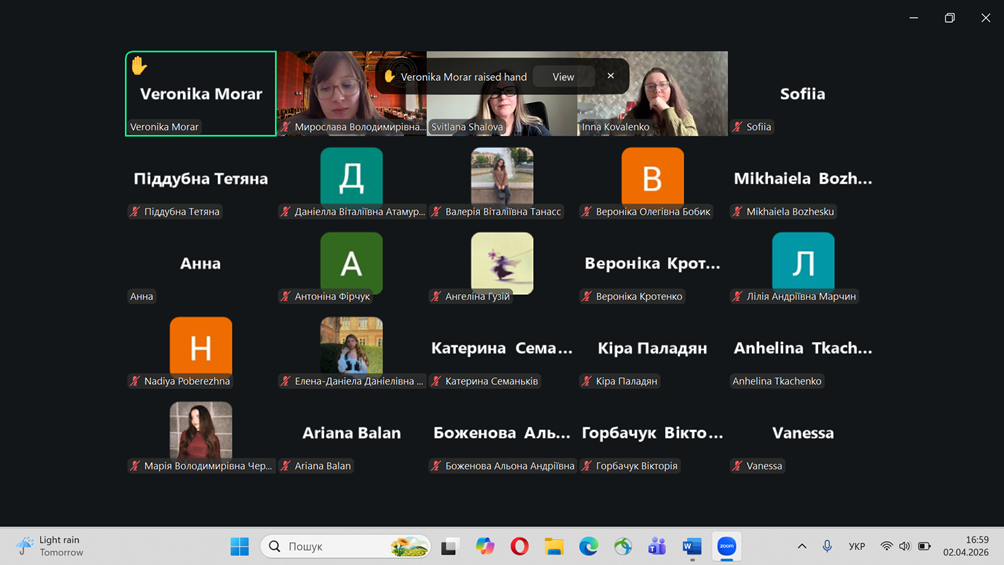Select Inna Kovalenko's video tile
1004x565 pixels.
[x=652, y=94]
